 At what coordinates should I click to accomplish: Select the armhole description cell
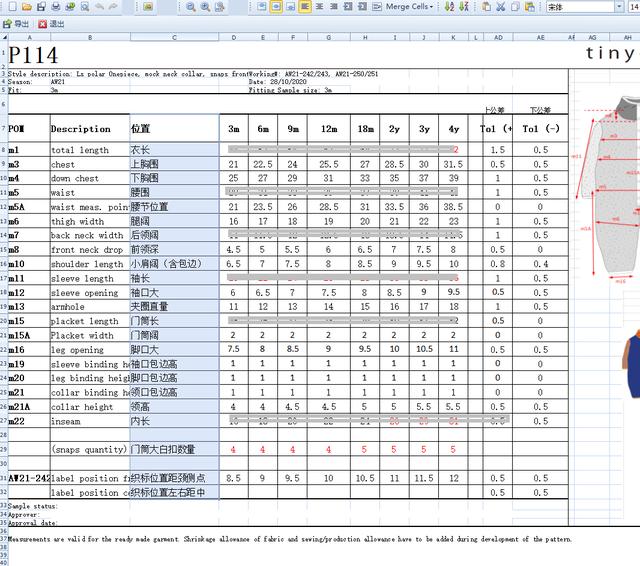pos(90,307)
